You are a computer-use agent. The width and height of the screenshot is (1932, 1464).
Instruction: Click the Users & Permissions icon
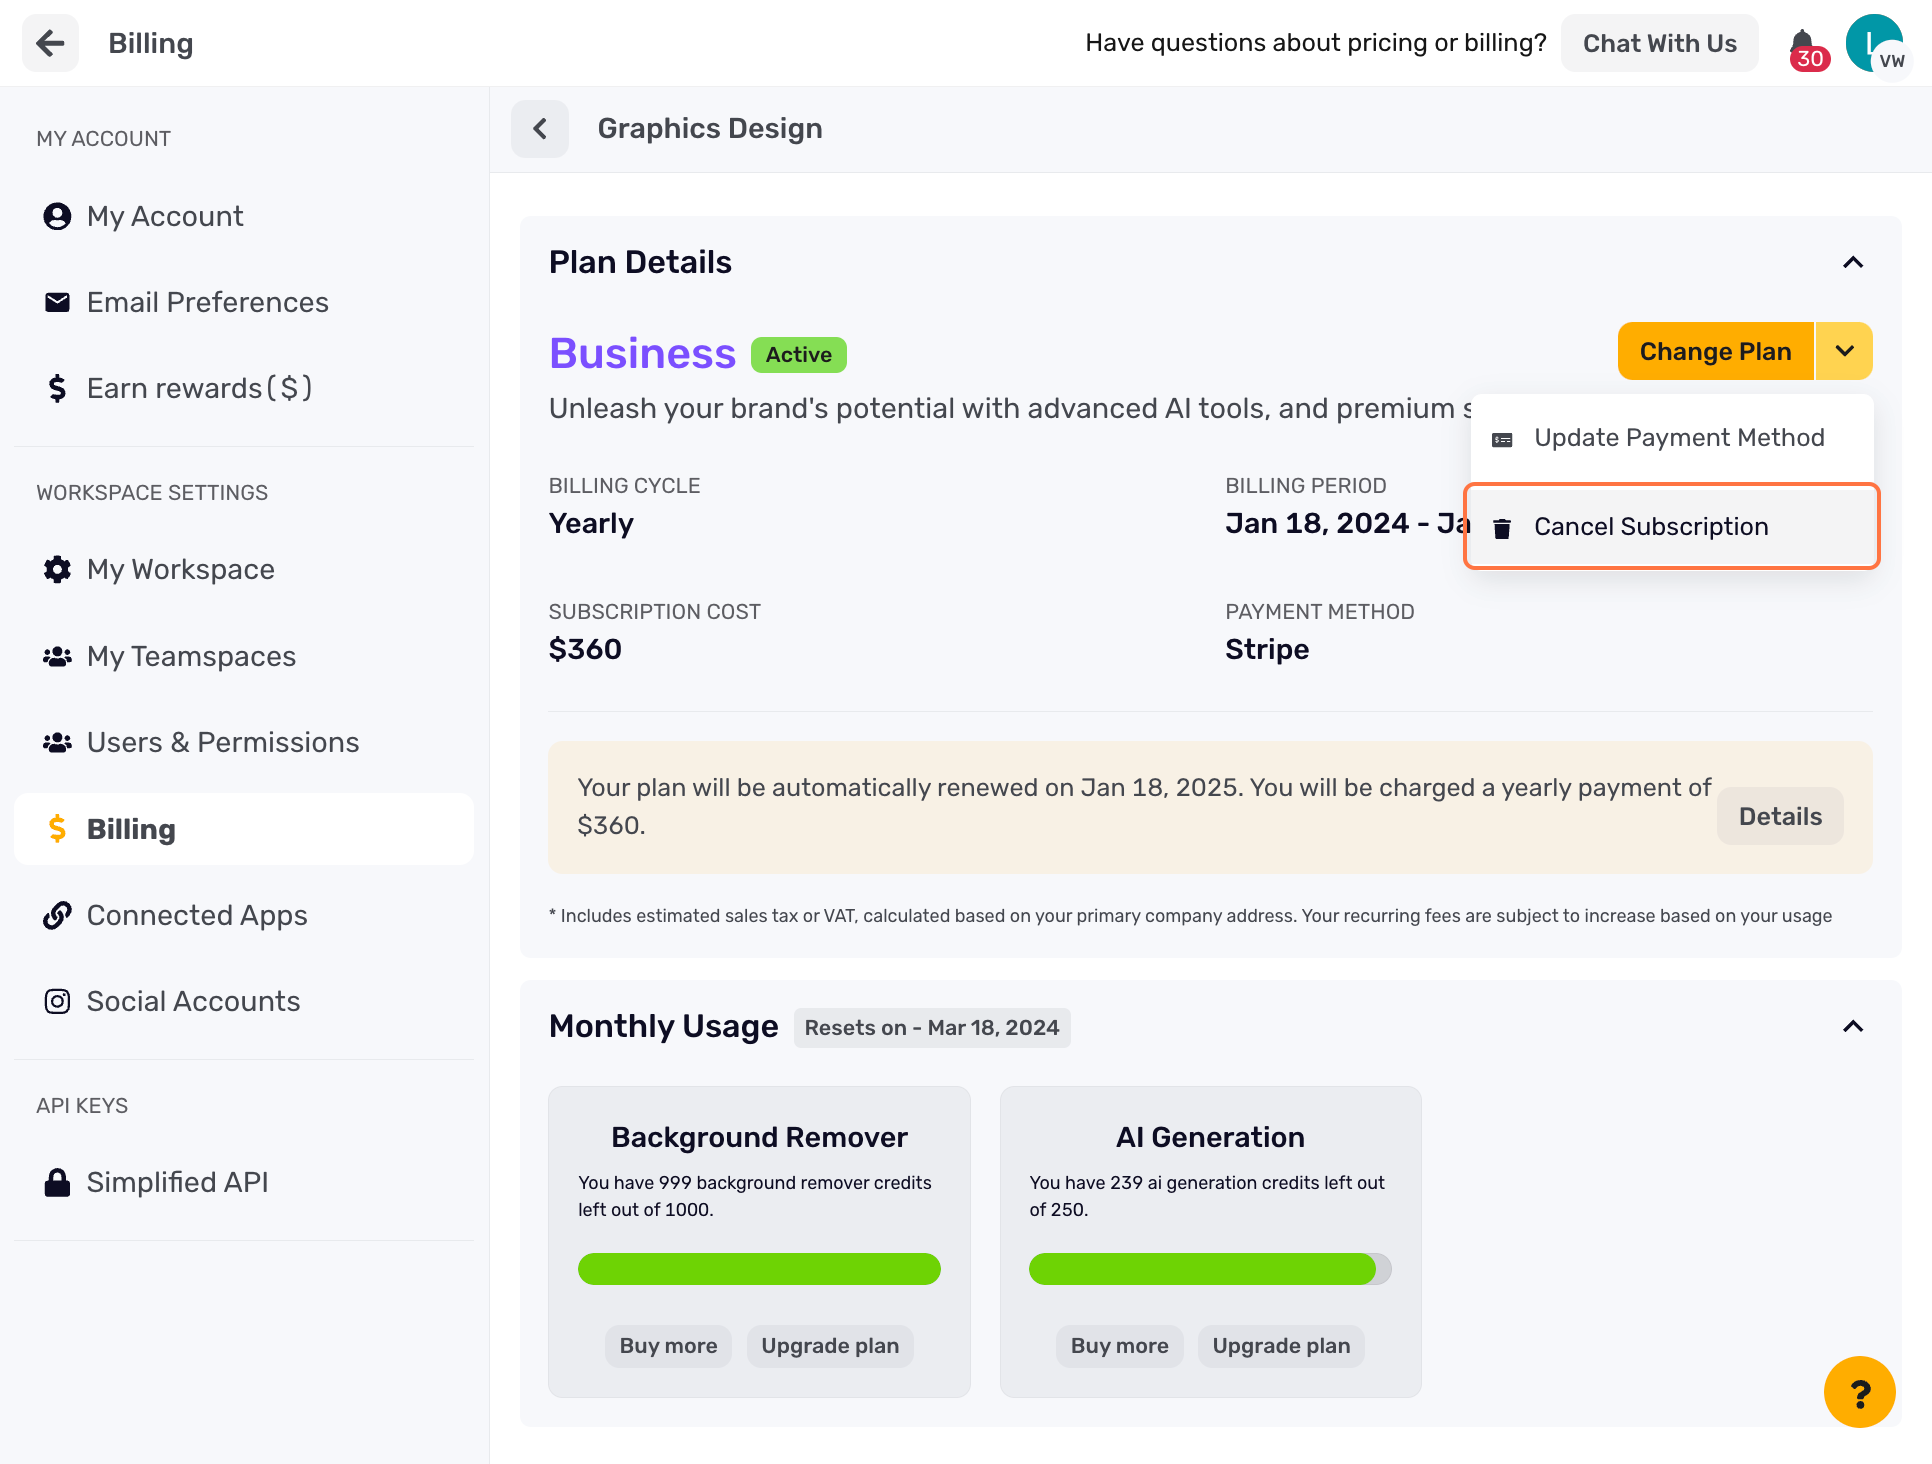pyautogui.click(x=57, y=742)
